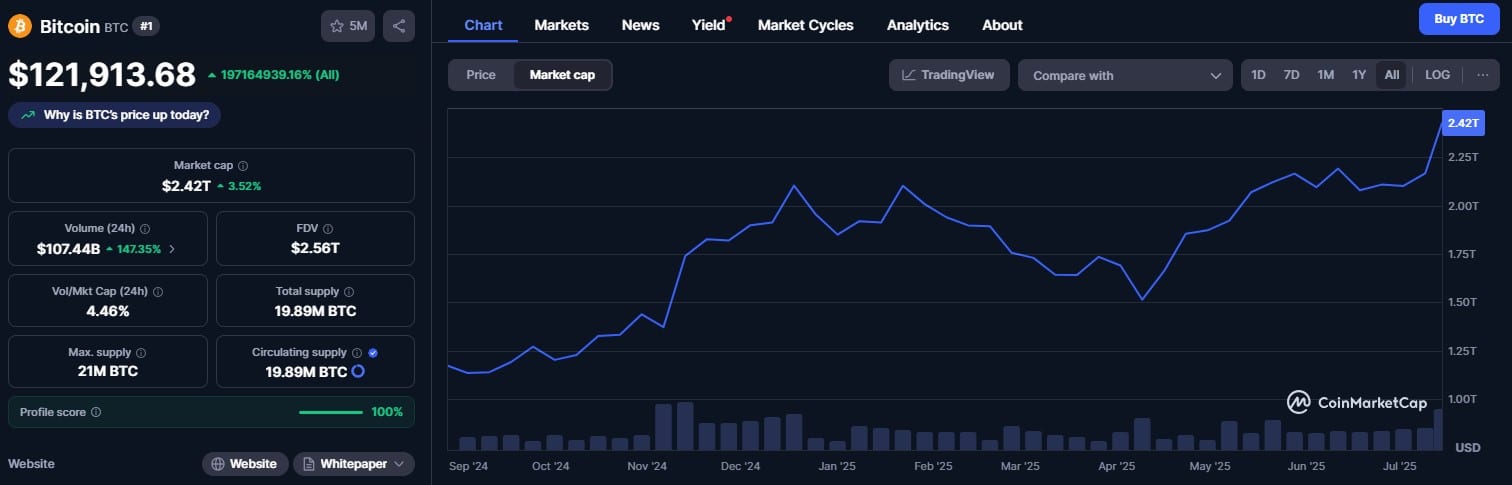Open the Market Cycles tab
Image resolution: width=1512 pixels, height=485 pixels.
coord(805,25)
